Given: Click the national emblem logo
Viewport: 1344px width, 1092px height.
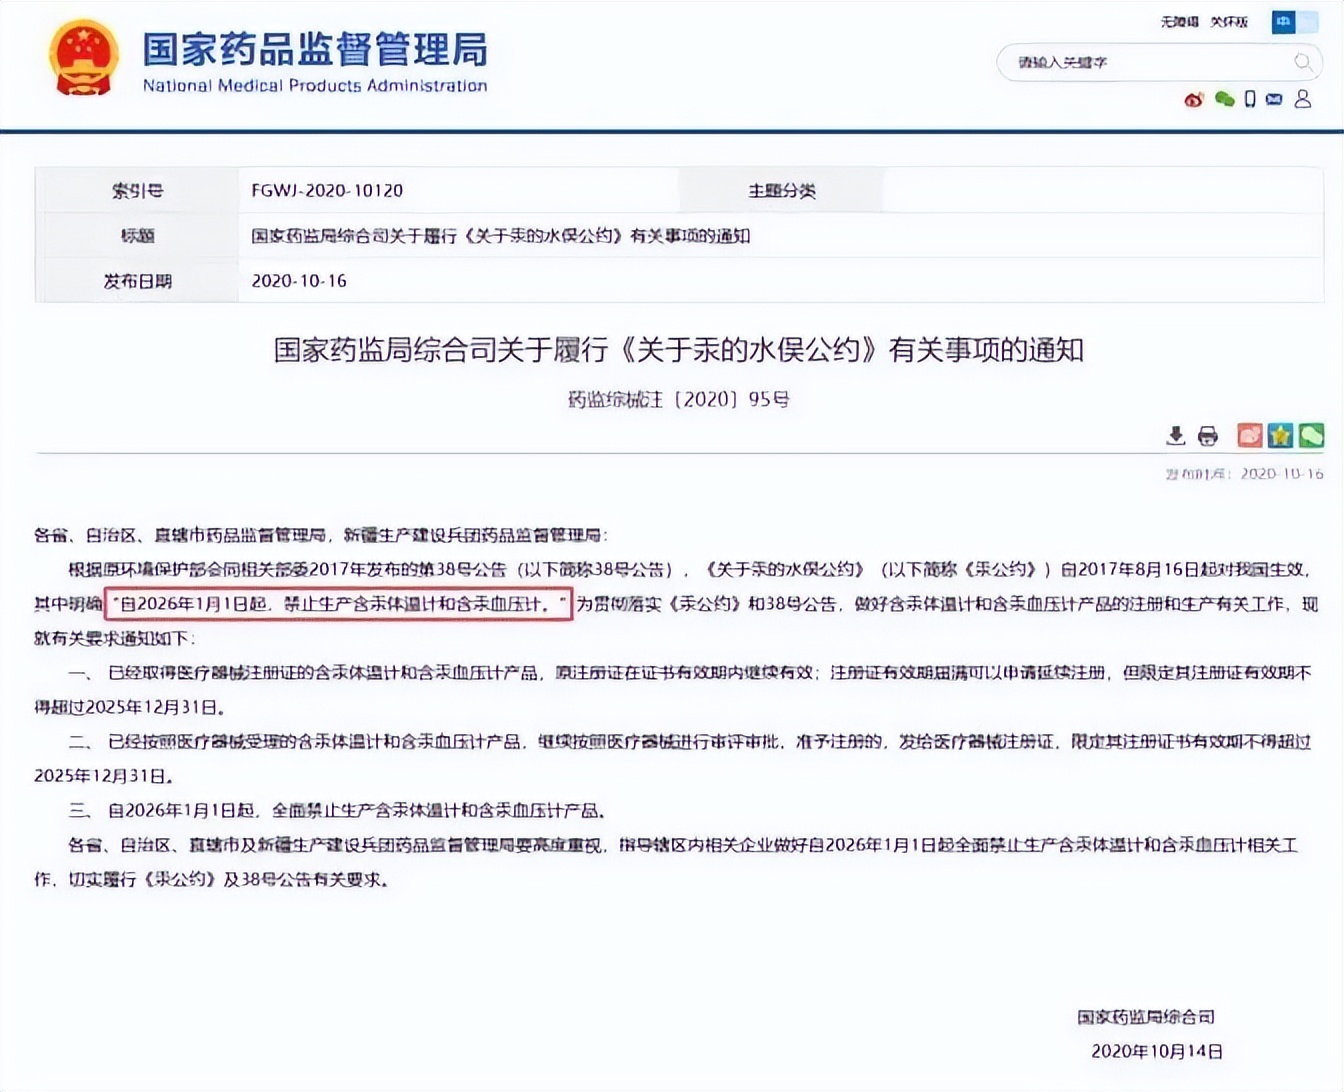Looking at the screenshot, I should tap(84, 58).
